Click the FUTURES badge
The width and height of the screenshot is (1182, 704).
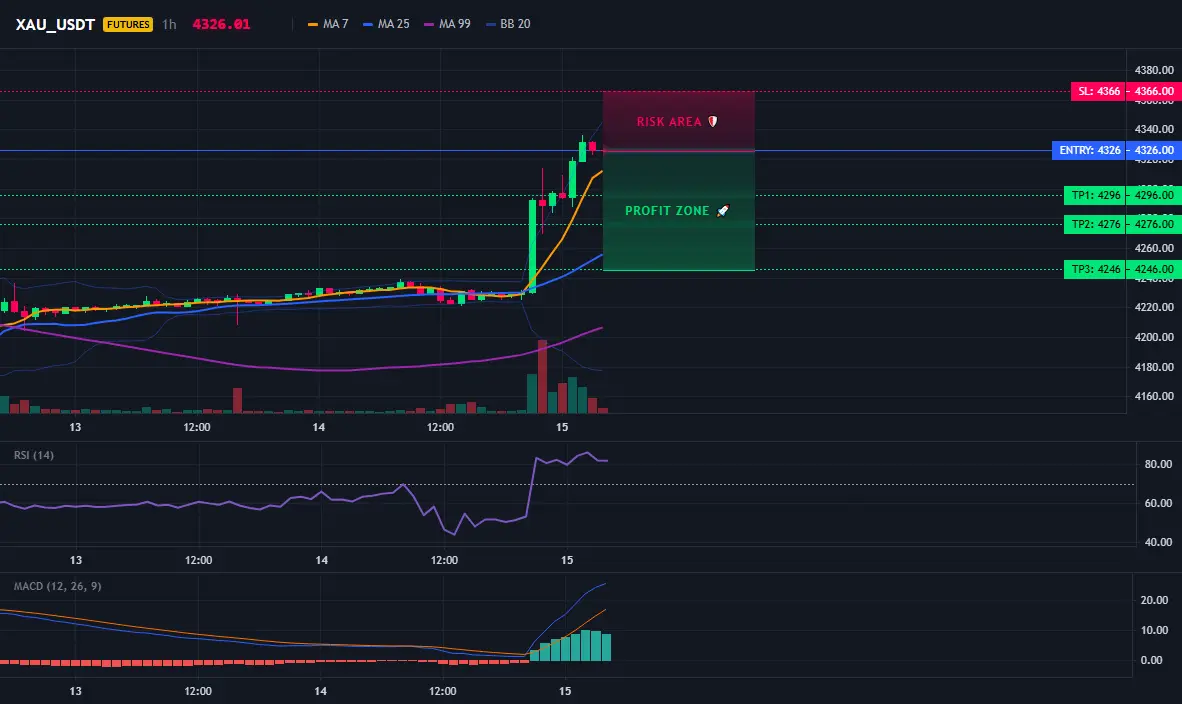click(x=128, y=24)
